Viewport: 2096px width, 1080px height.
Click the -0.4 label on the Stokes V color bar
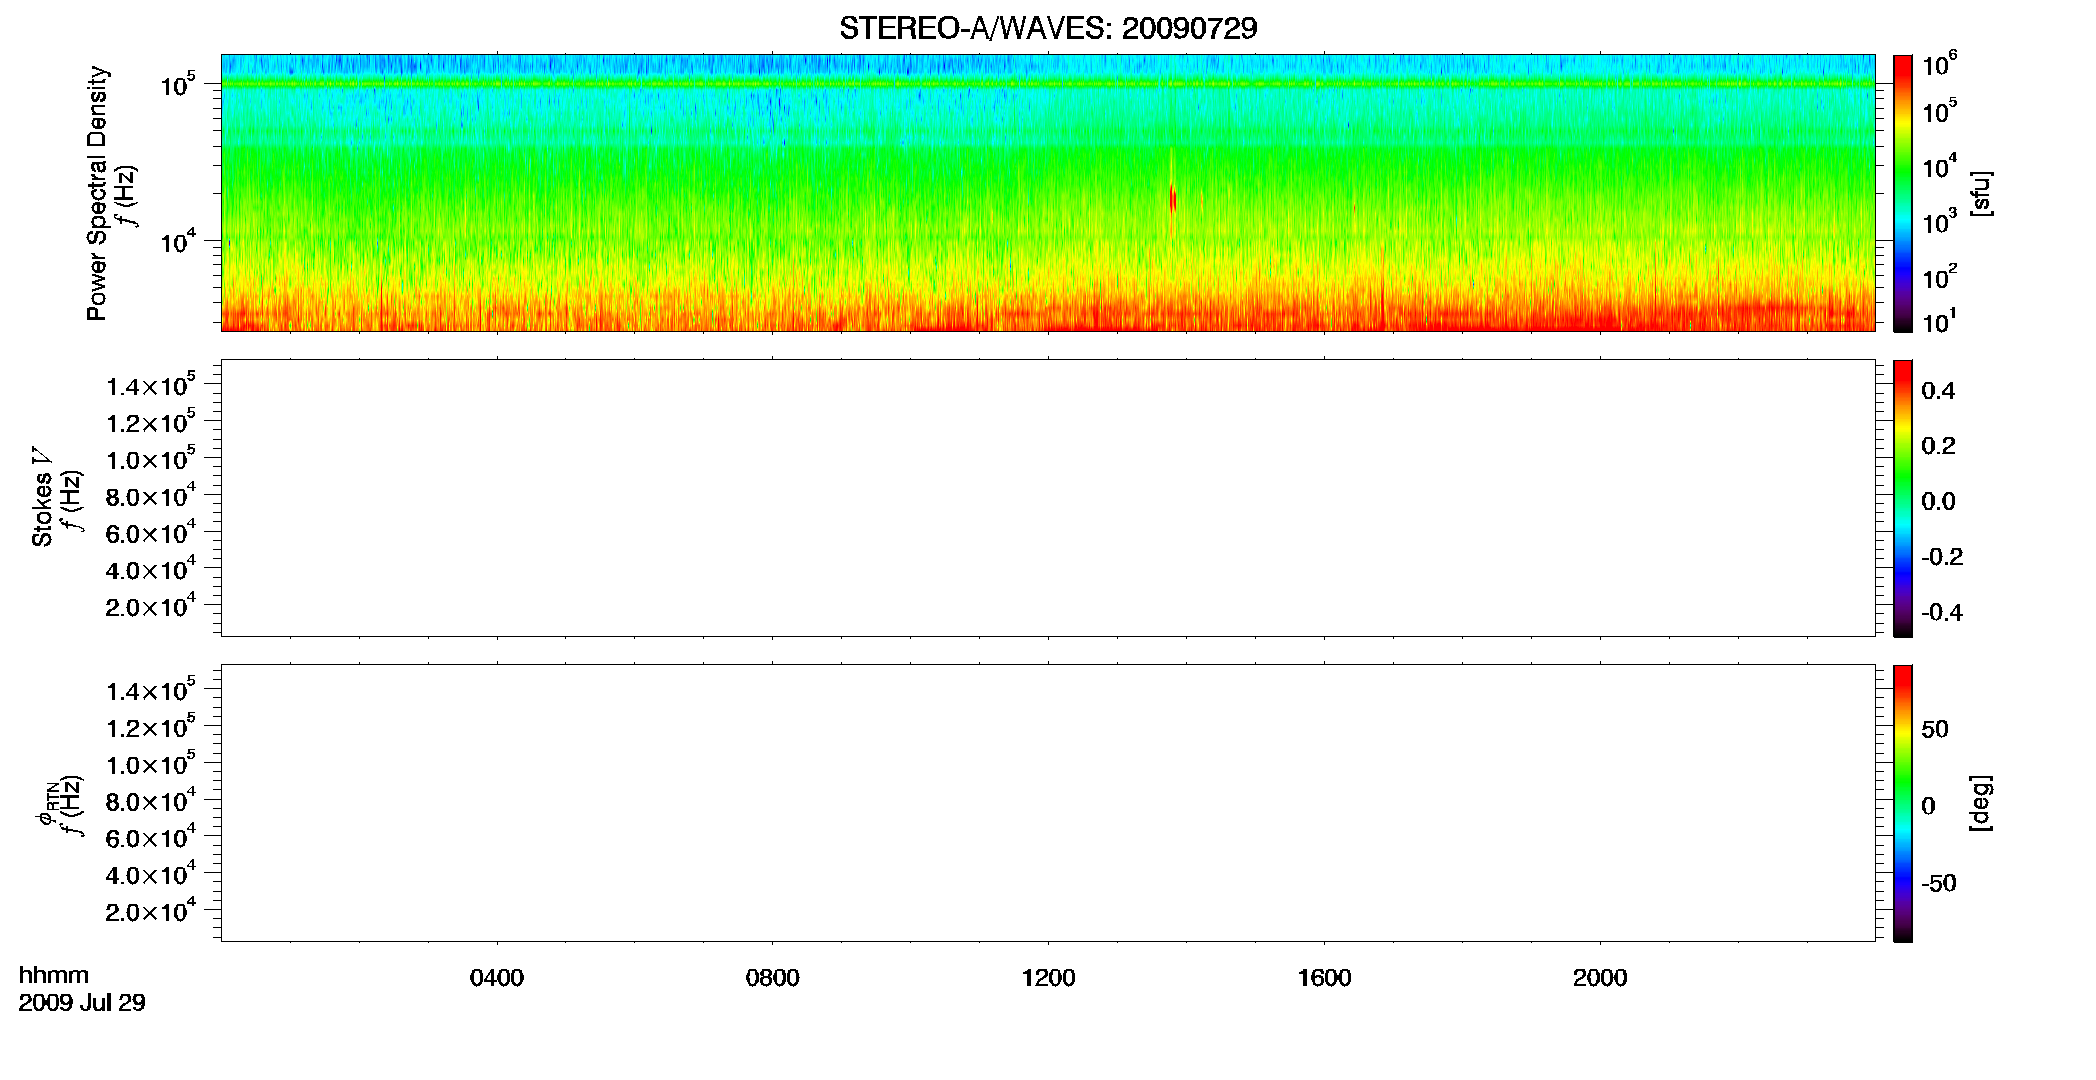point(1941,613)
